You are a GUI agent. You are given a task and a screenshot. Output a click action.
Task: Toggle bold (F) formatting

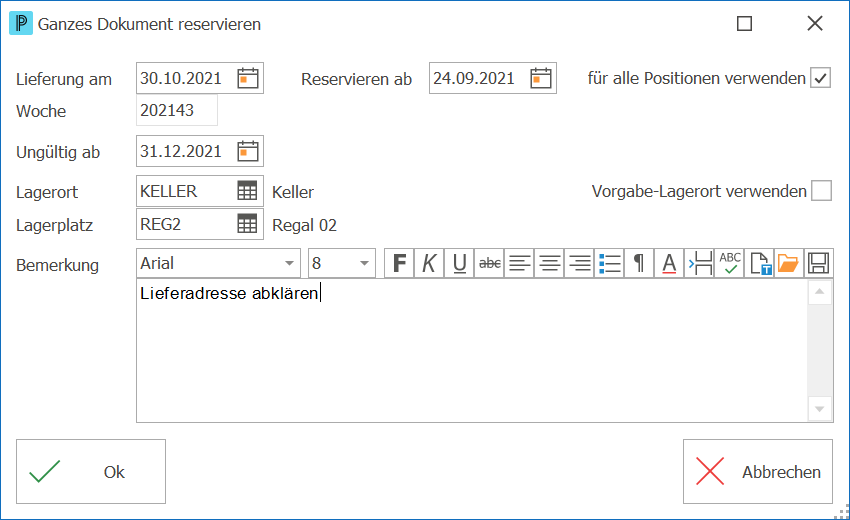[x=400, y=264]
